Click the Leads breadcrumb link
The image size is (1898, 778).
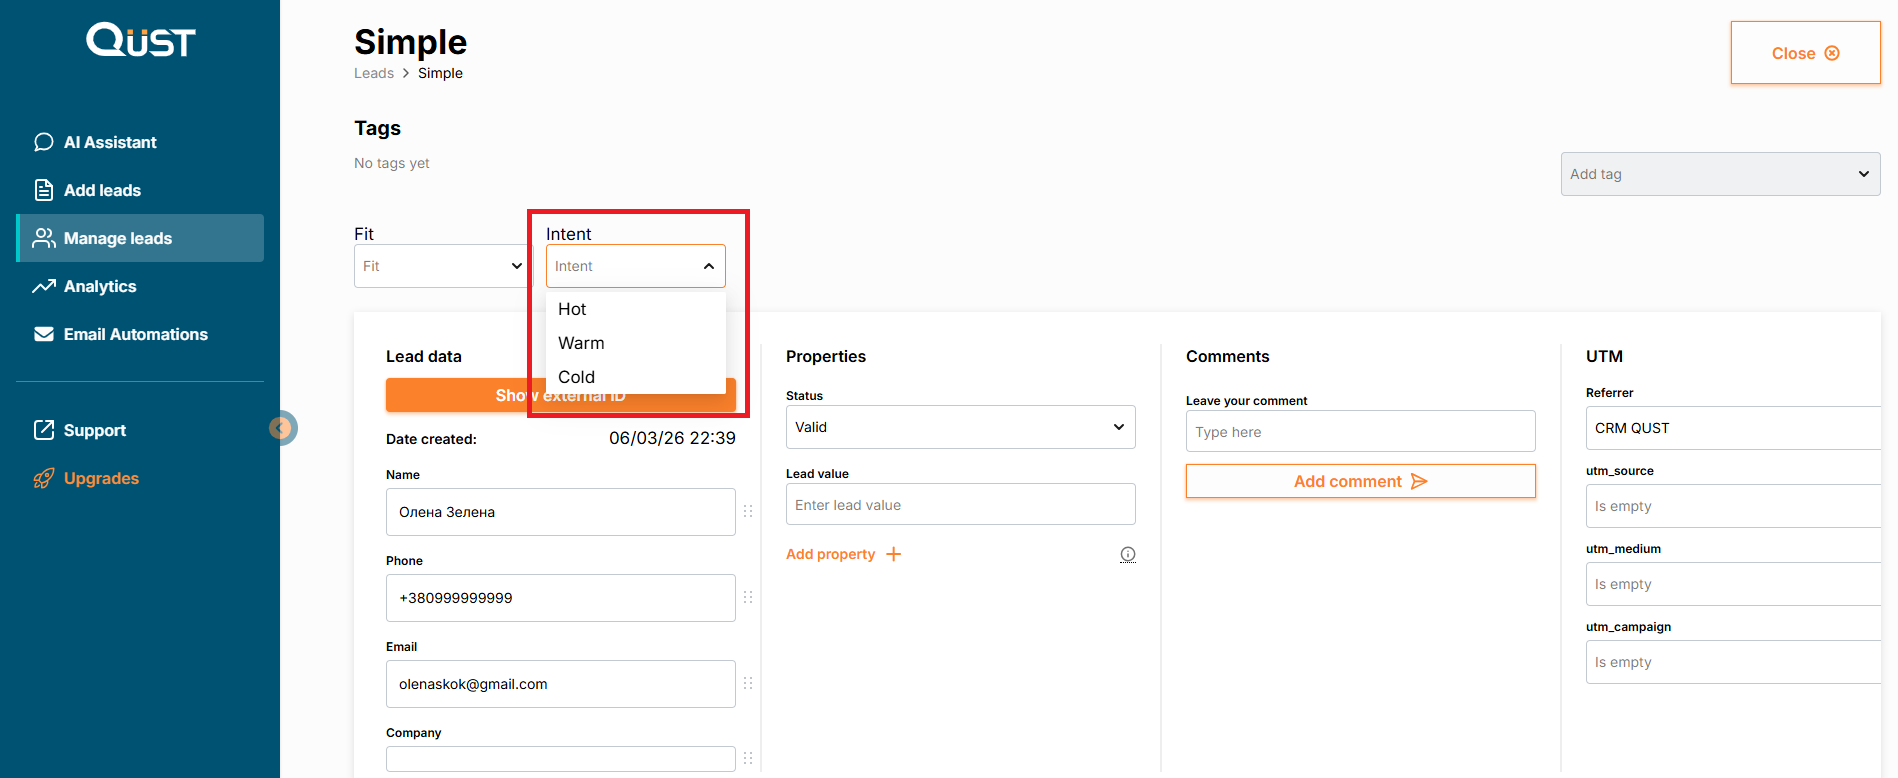coord(373,73)
